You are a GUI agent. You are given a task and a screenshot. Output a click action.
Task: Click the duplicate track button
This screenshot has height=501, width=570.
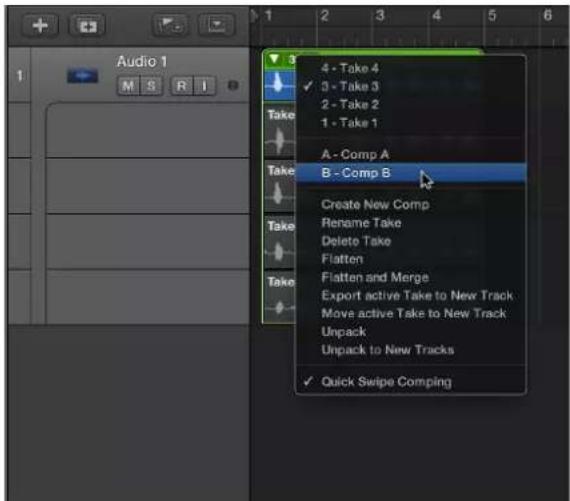88,26
